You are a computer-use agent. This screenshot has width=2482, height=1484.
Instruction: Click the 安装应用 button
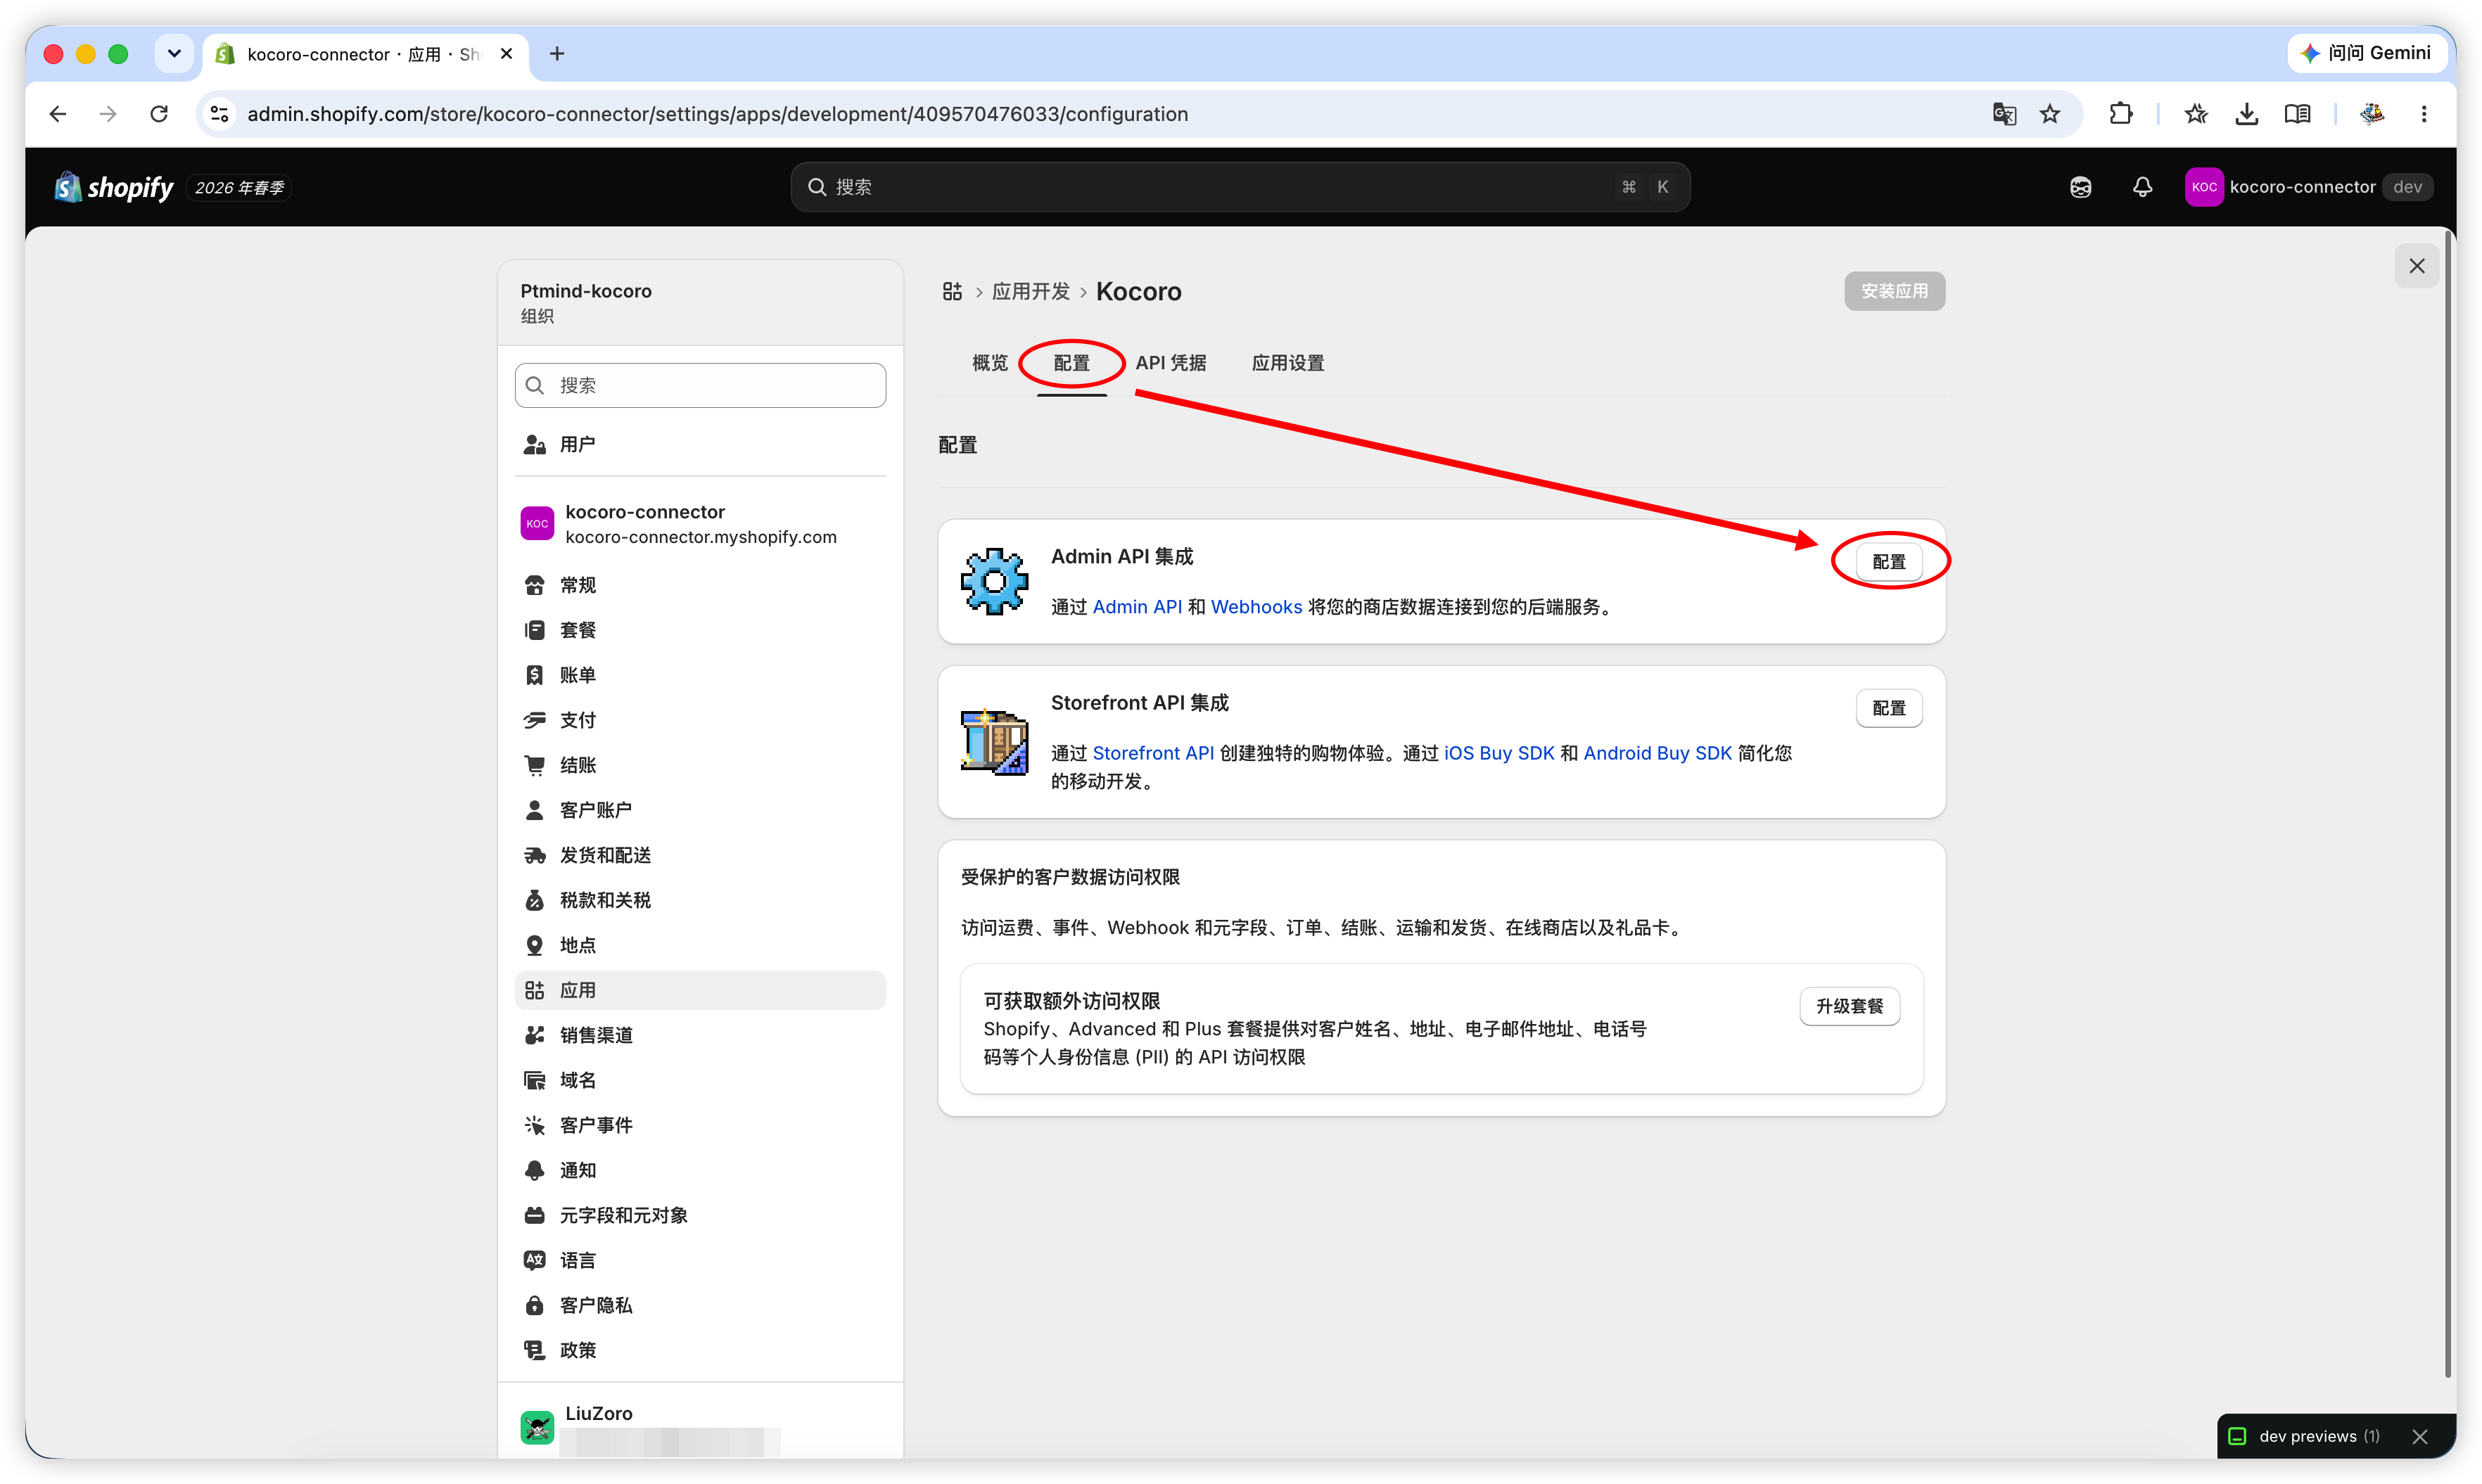pos(1894,291)
